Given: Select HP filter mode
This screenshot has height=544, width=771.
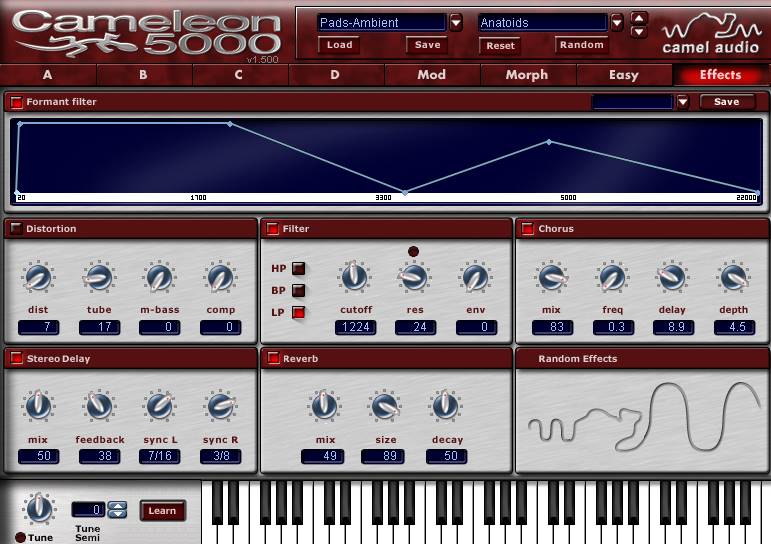Looking at the screenshot, I should pyautogui.click(x=298, y=269).
